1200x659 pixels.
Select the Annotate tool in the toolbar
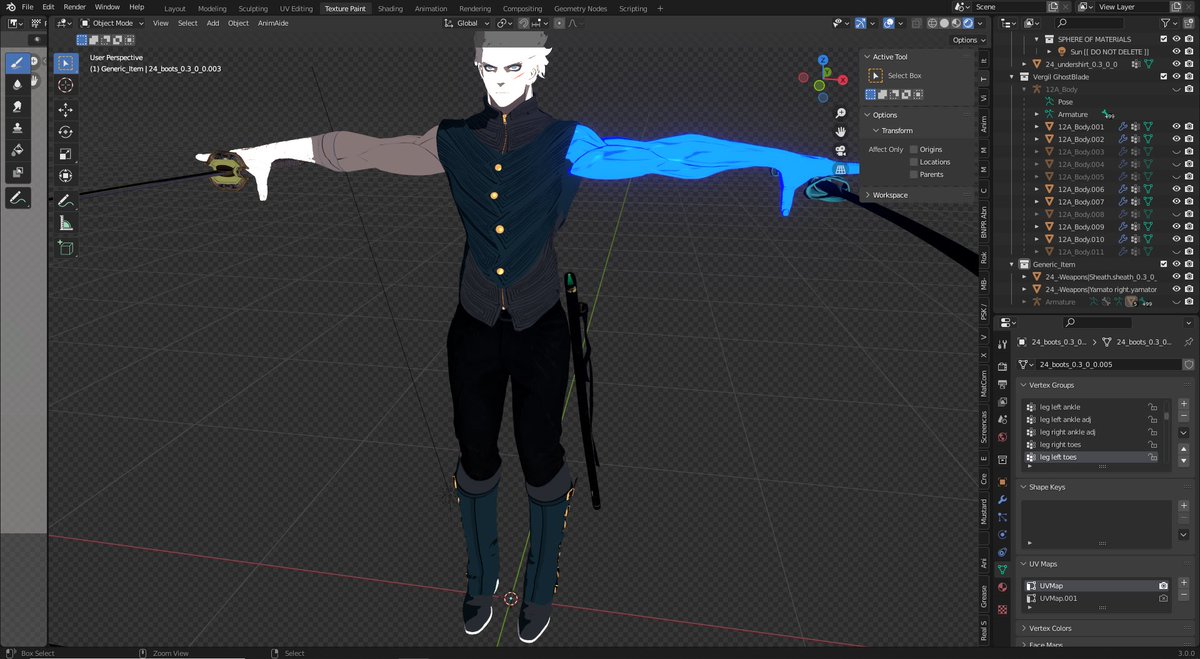tap(65, 197)
